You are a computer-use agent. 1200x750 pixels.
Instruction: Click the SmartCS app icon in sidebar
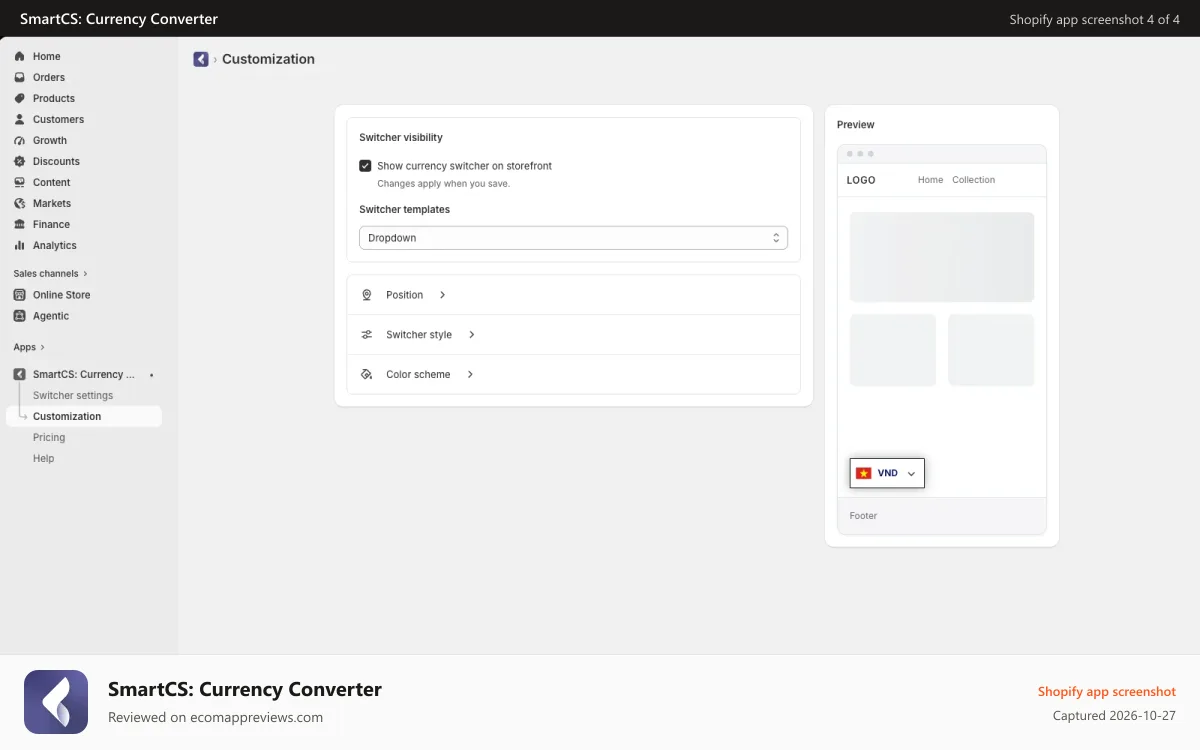pos(19,374)
